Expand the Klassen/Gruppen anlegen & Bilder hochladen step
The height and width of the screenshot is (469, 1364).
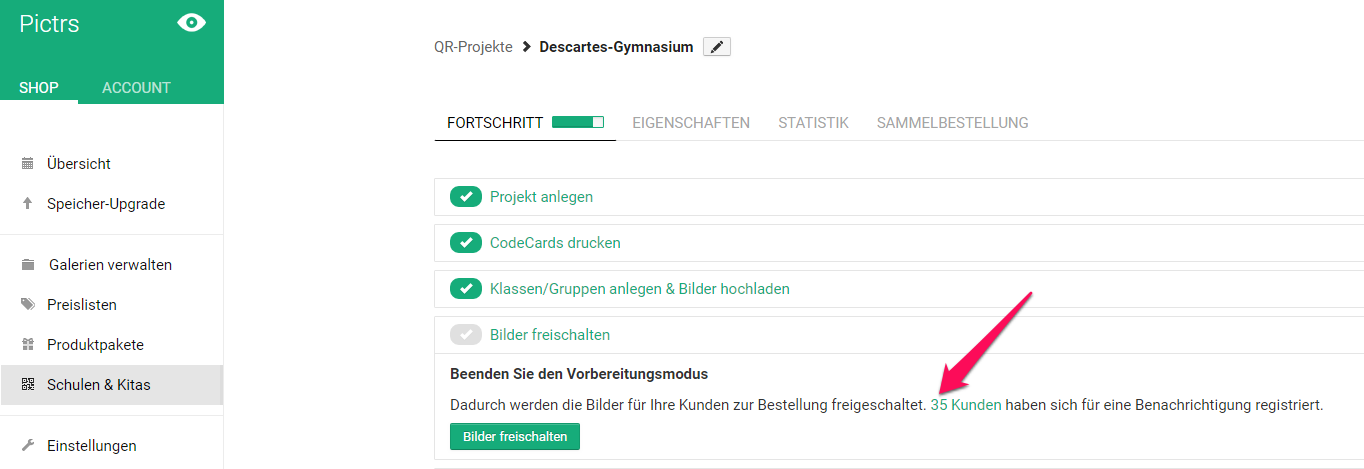[639, 289]
